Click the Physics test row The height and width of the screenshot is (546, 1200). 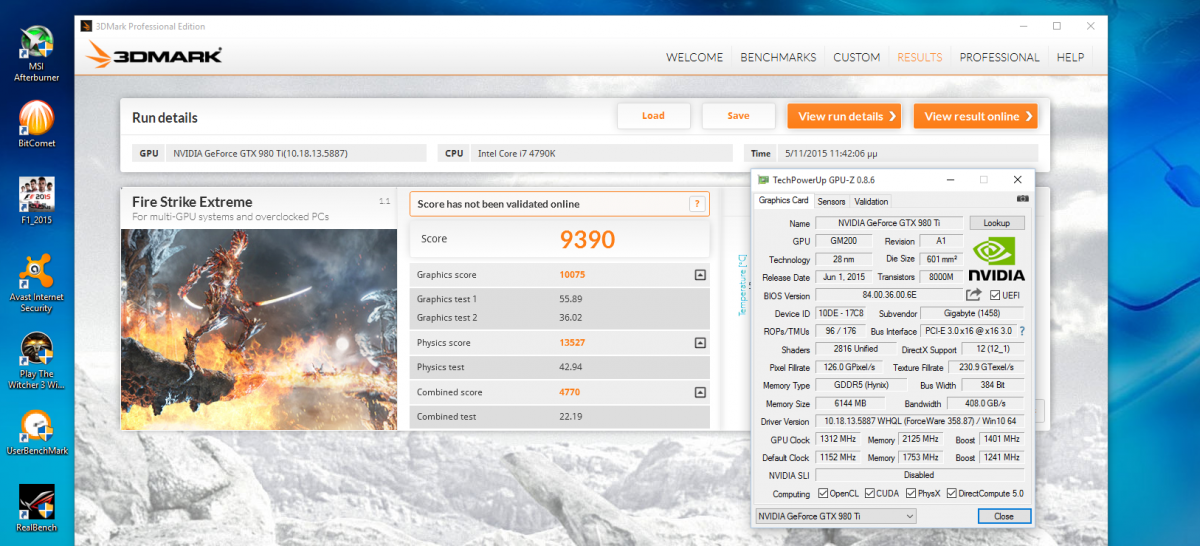click(x=560, y=367)
